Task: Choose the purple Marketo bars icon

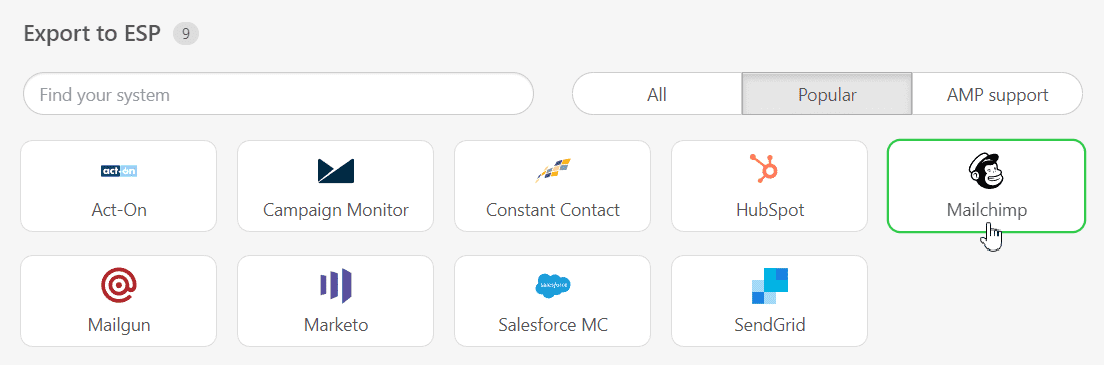Action: [336, 286]
